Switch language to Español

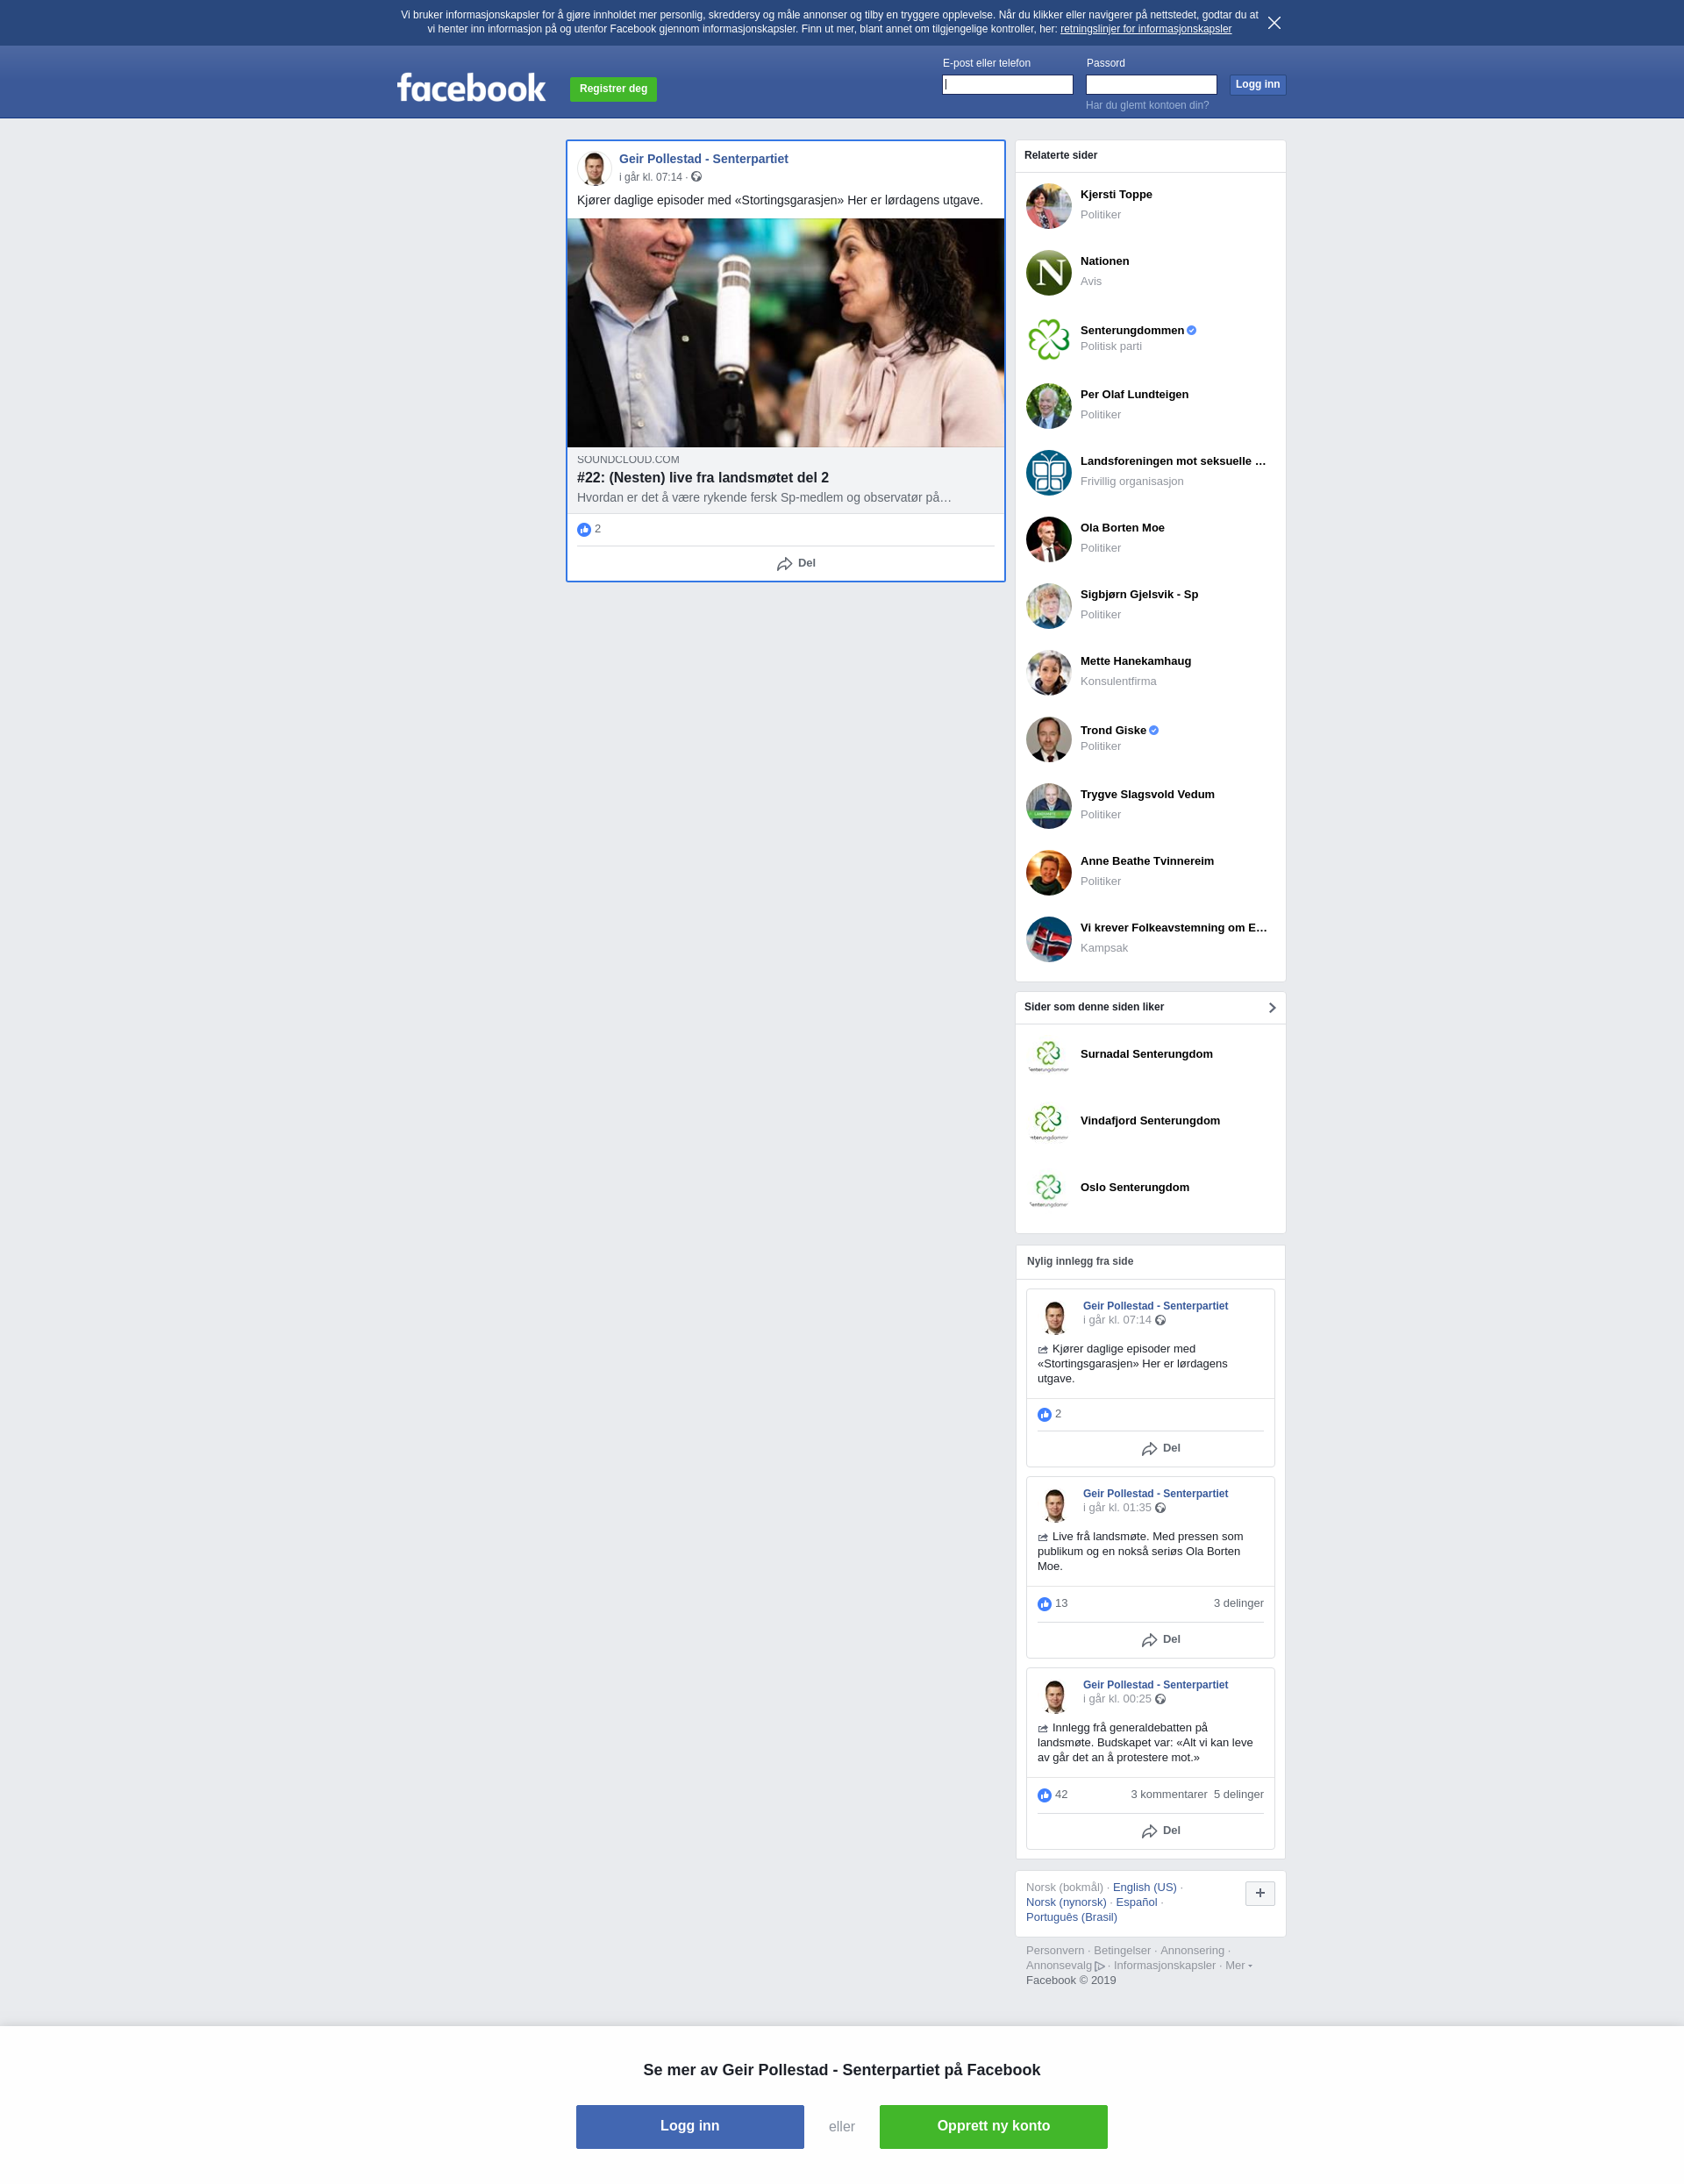point(1136,1902)
